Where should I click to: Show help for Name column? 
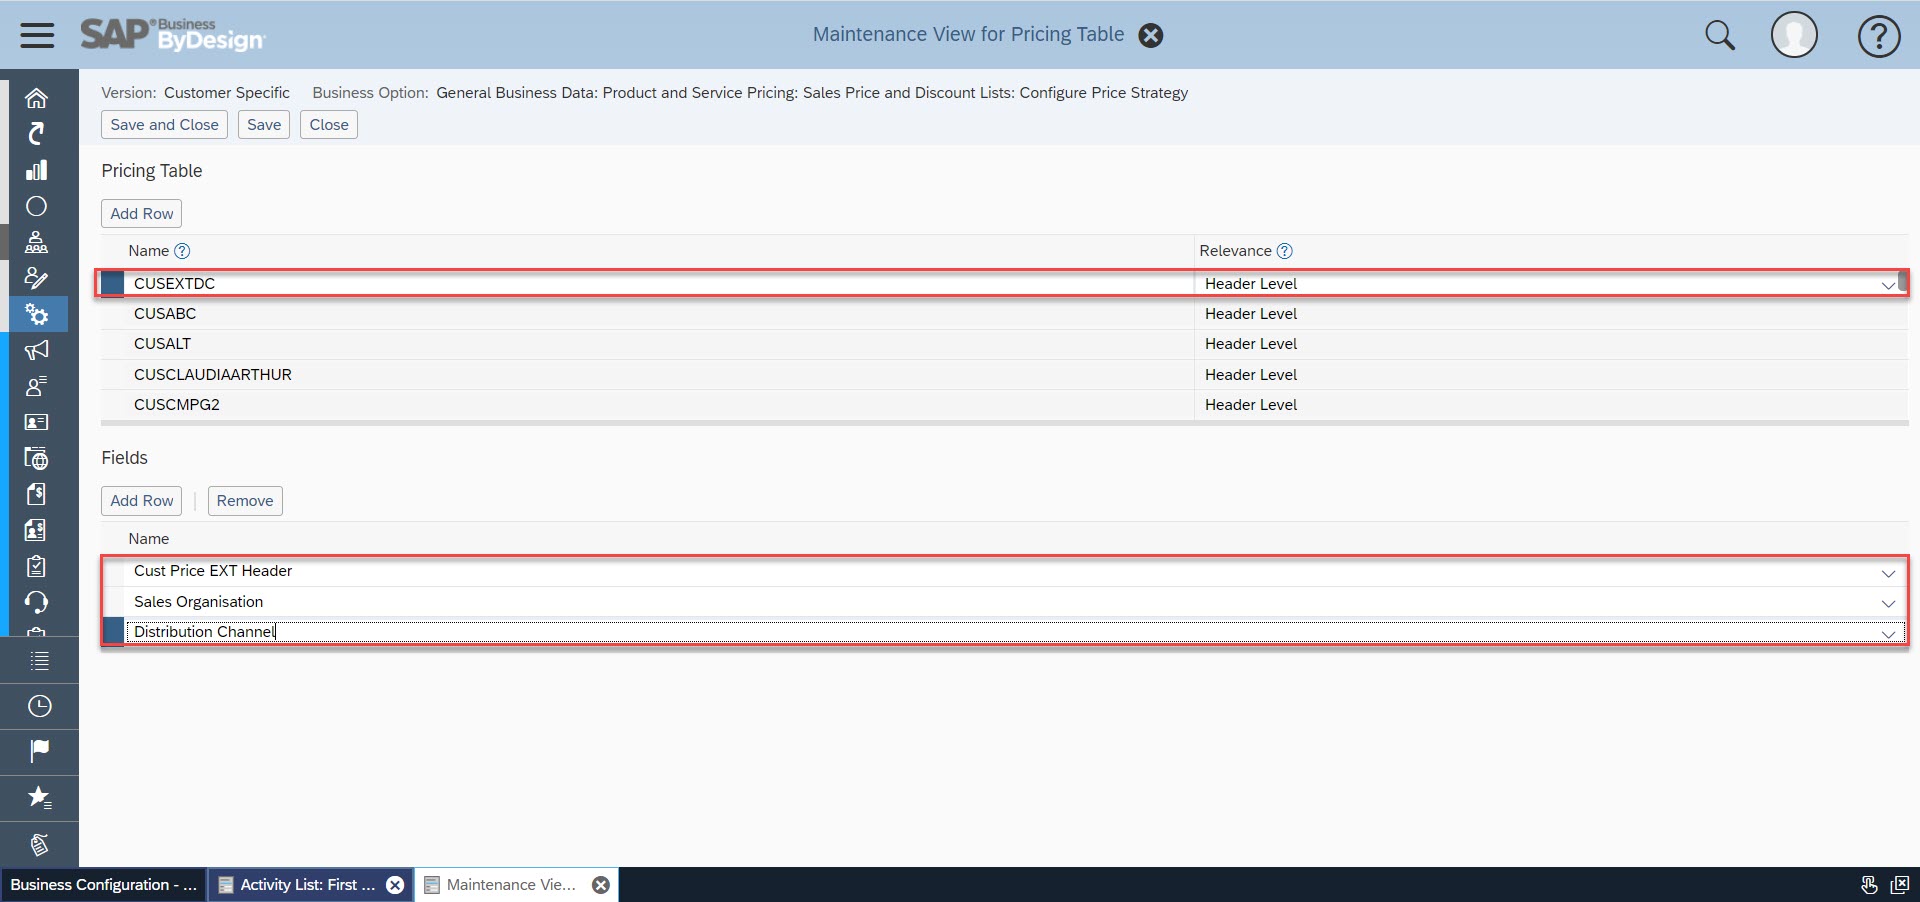coord(182,251)
